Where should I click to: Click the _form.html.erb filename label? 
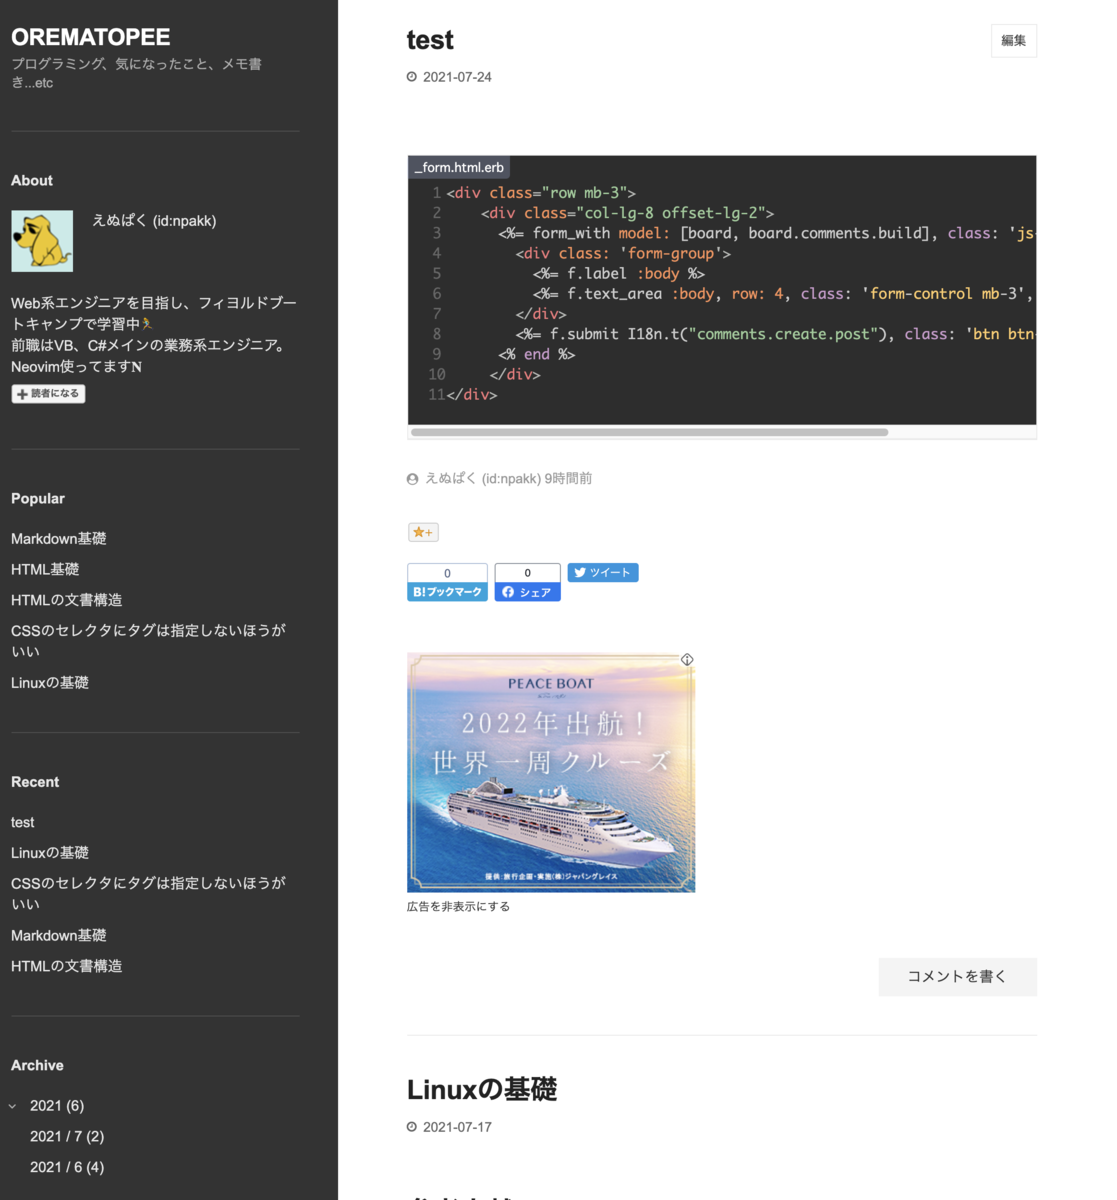click(x=459, y=167)
